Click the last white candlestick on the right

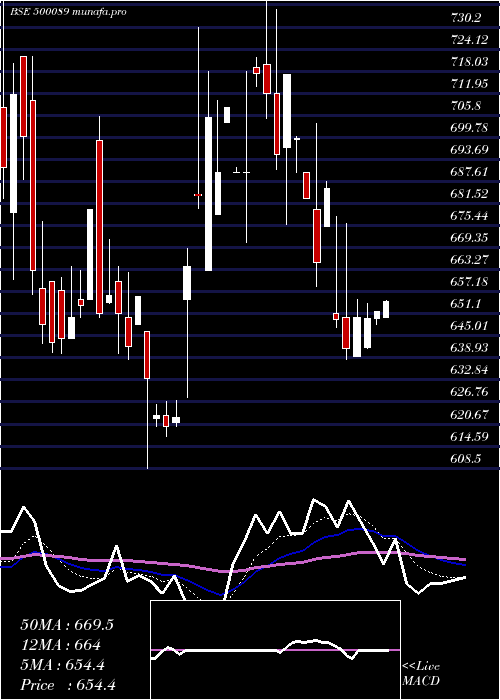[x=386, y=309]
